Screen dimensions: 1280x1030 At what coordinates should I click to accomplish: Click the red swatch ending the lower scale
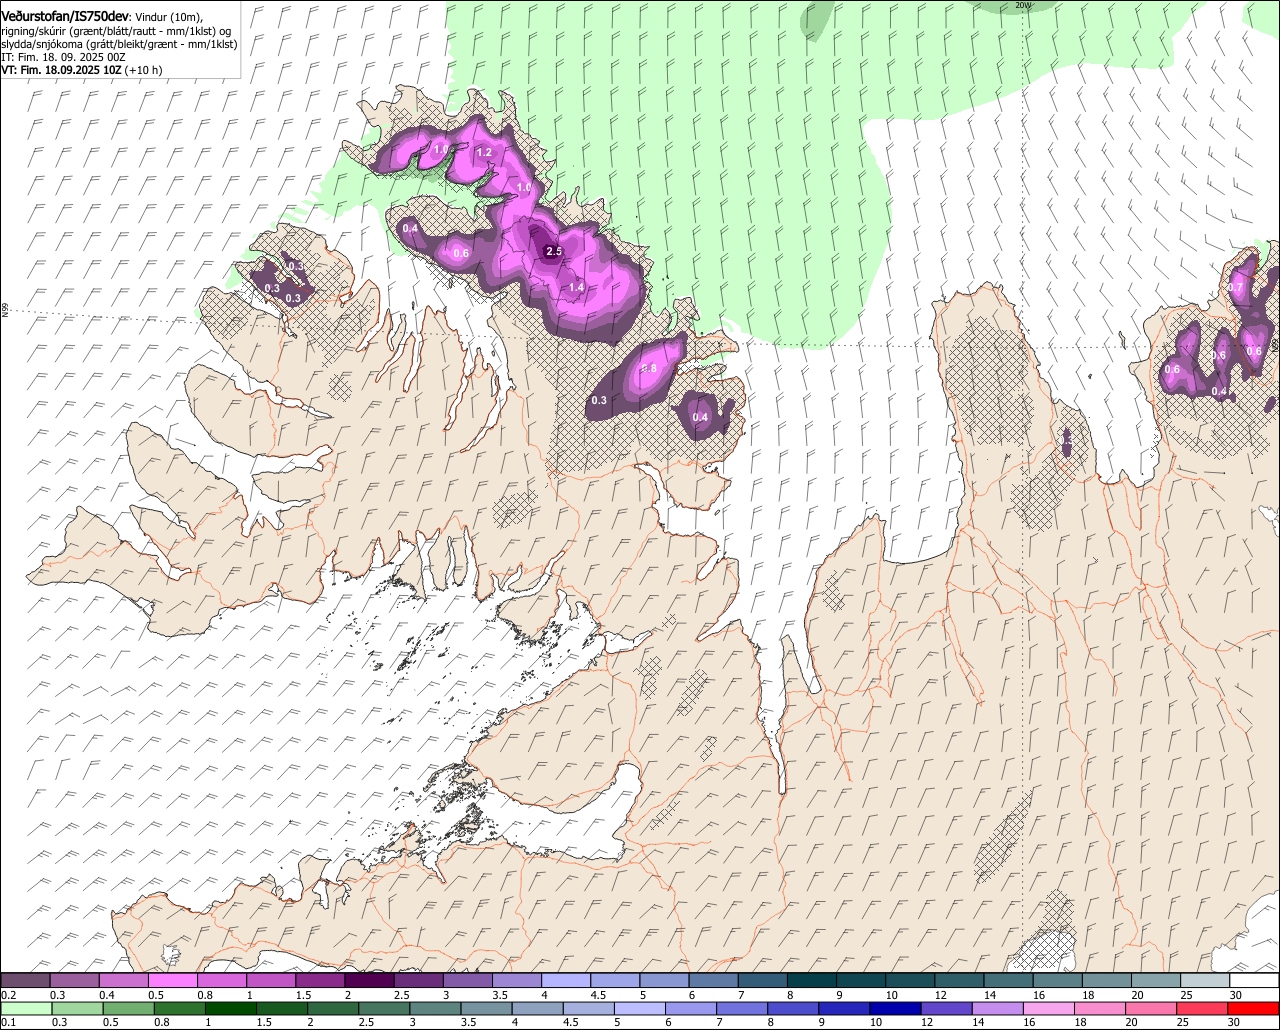pos(1254,1009)
